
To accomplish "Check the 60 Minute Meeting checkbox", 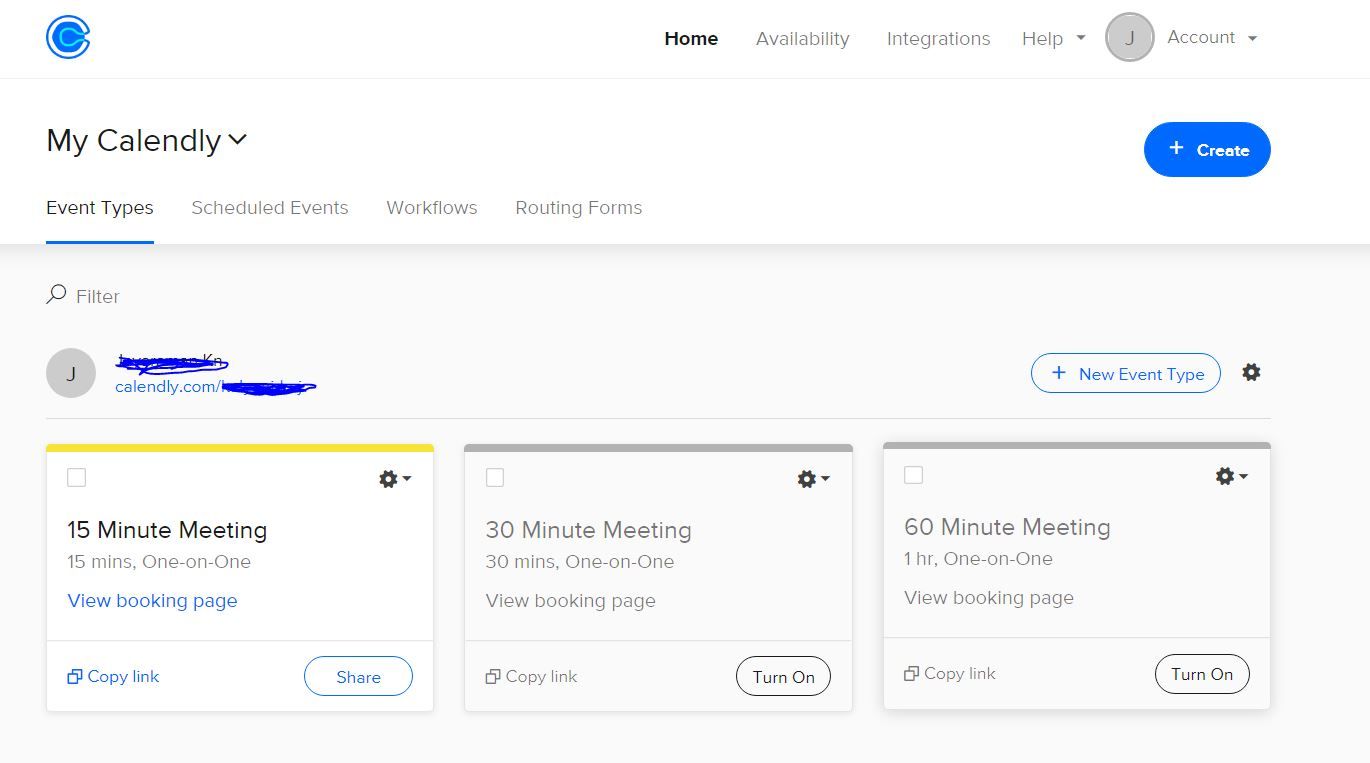I will (913, 475).
